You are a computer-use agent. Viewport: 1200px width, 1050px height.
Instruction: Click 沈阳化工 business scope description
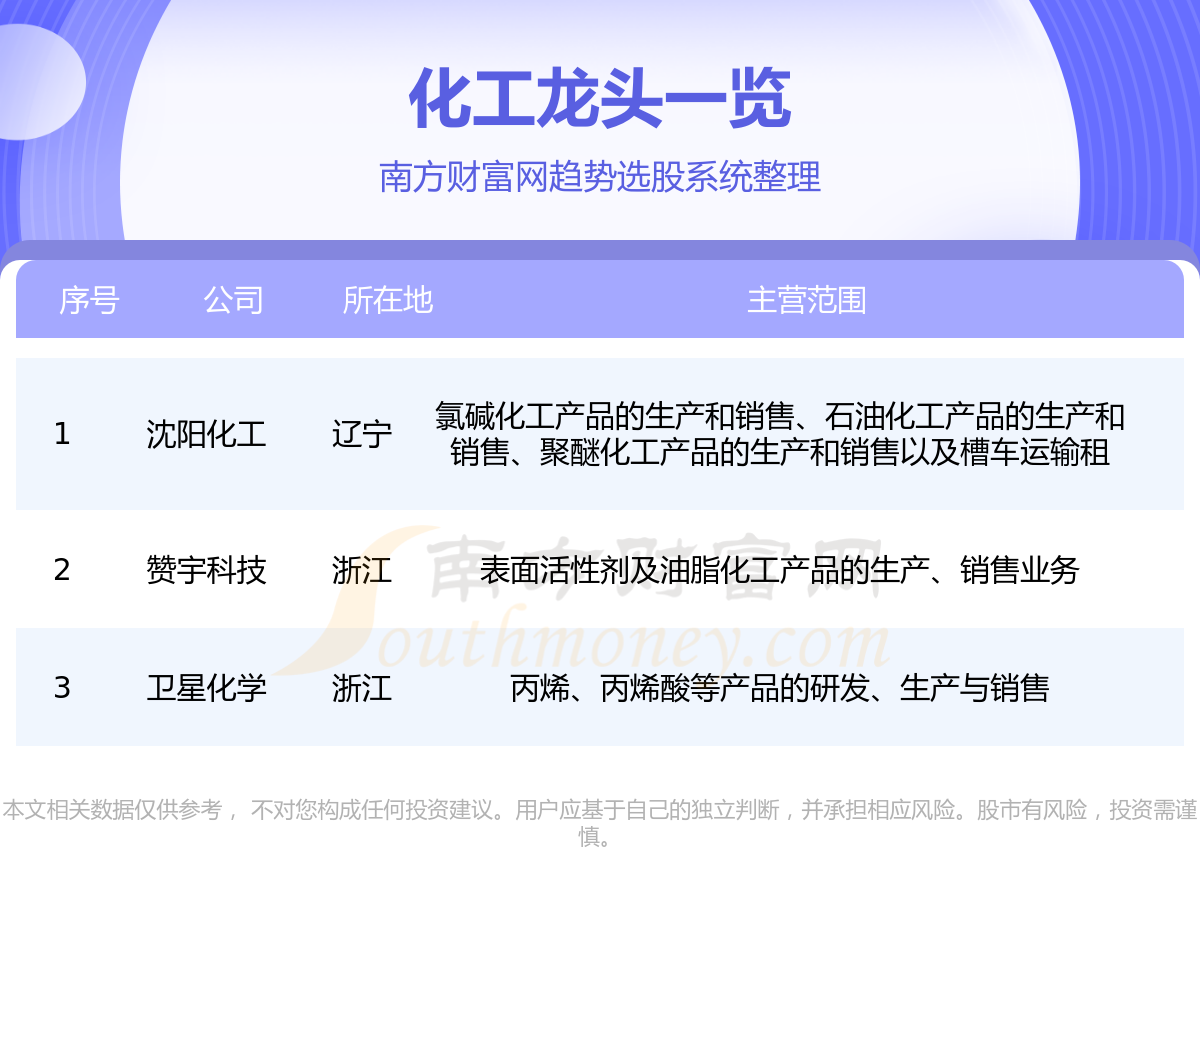coord(780,434)
